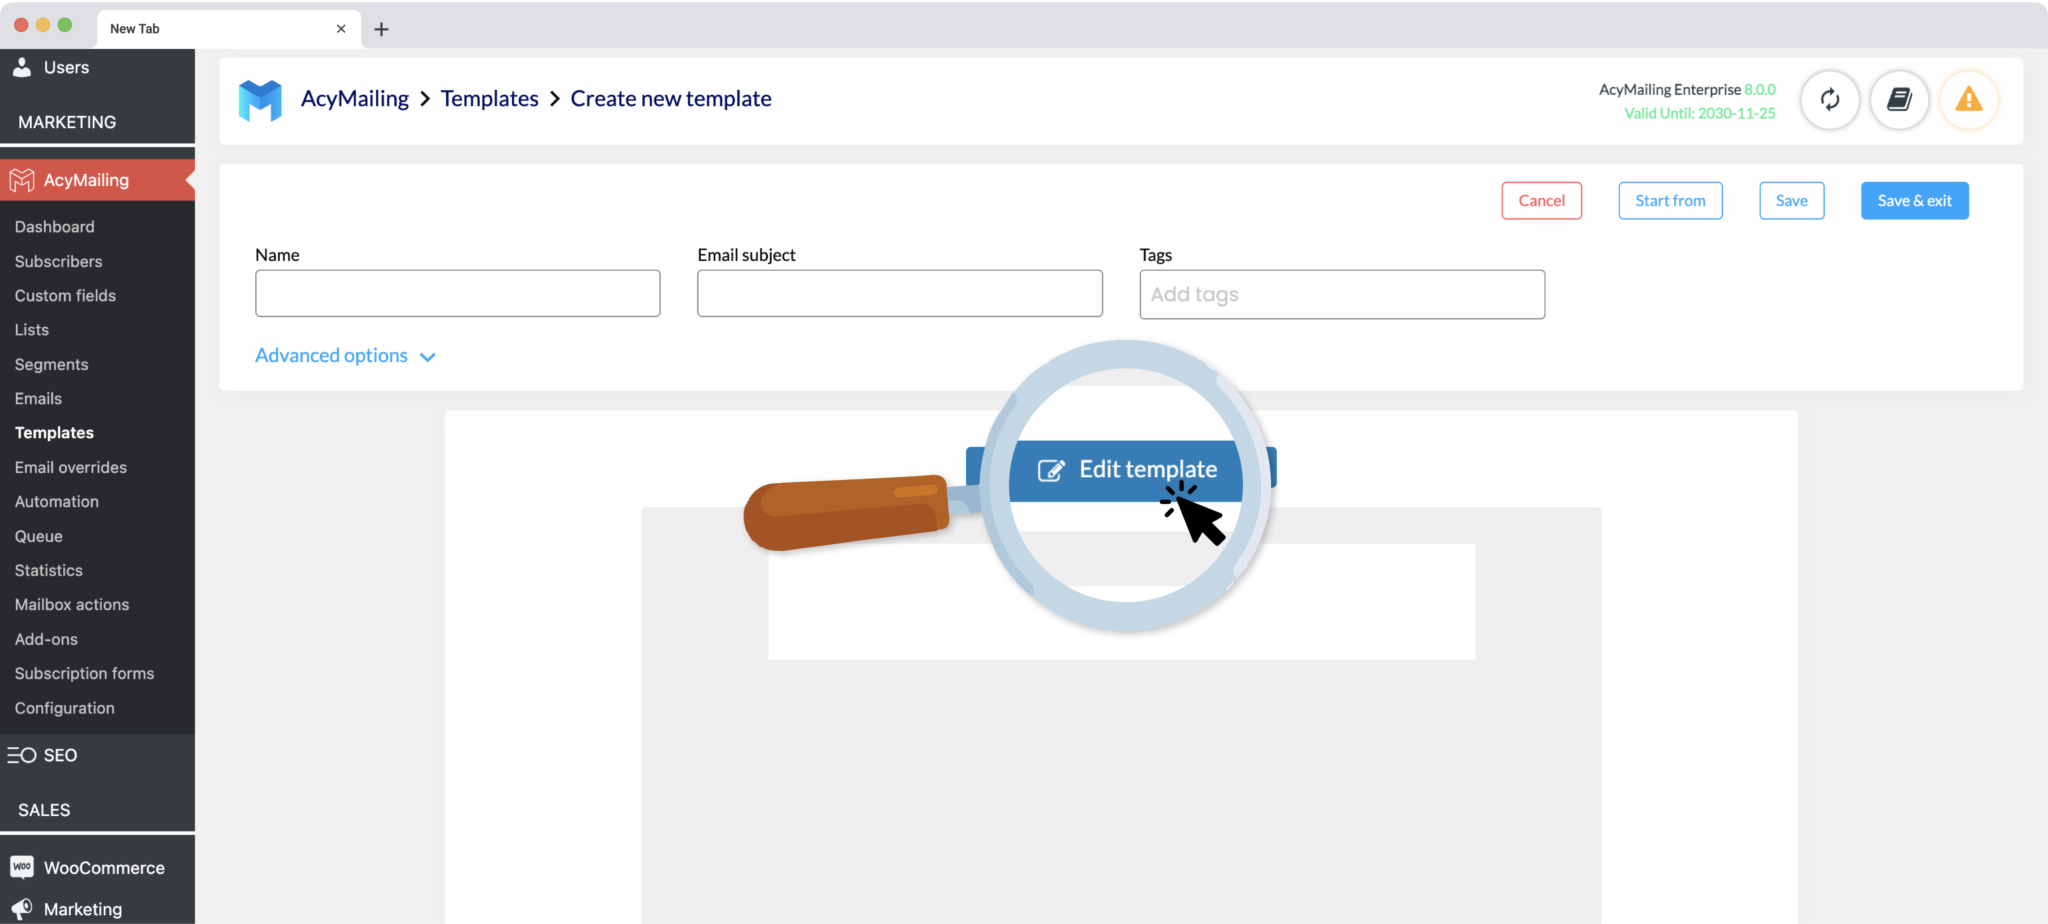Image resolution: width=2048 pixels, height=924 pixels.
Task: Open Automation in the sidebar menu
Action: 56,501
